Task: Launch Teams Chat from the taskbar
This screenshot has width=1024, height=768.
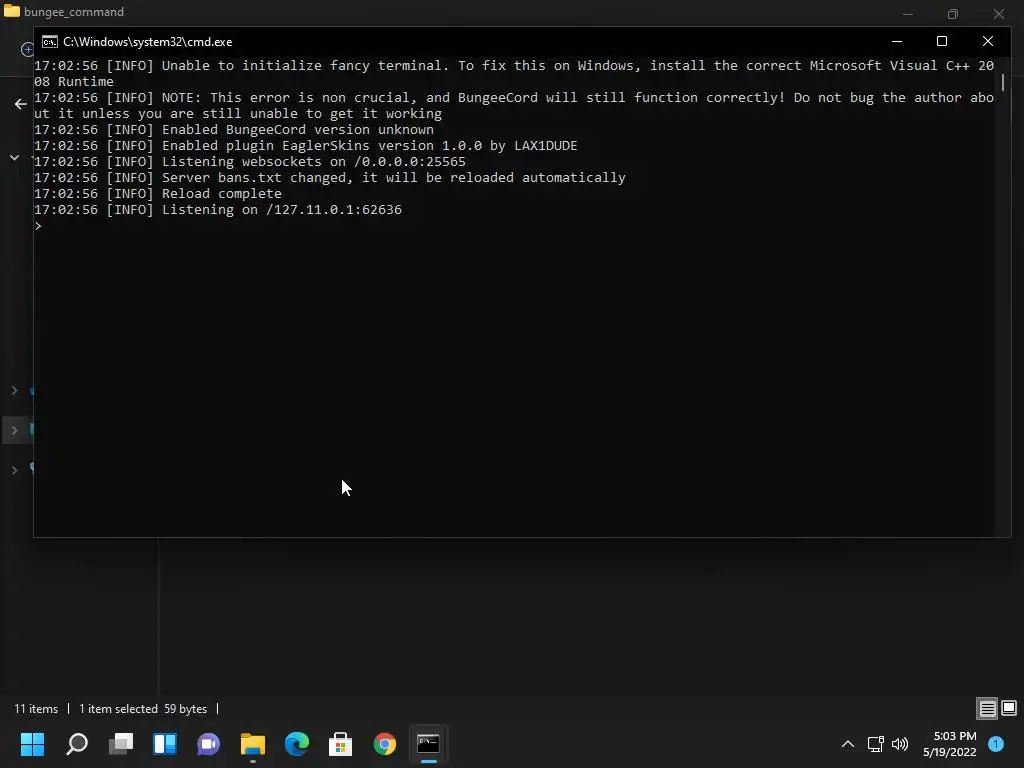Action: tap(208, 743)
